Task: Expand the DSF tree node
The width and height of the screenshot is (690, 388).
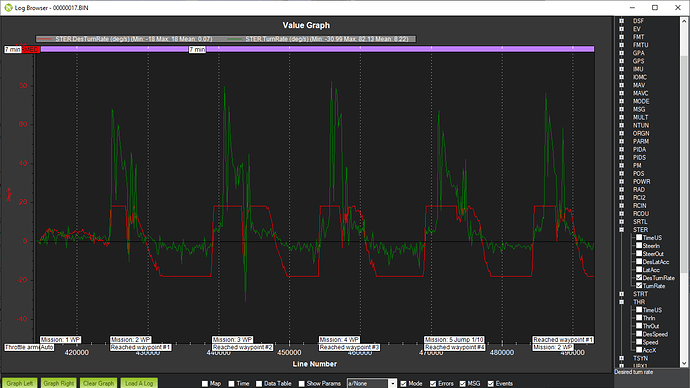Action: tap(621, 21)
